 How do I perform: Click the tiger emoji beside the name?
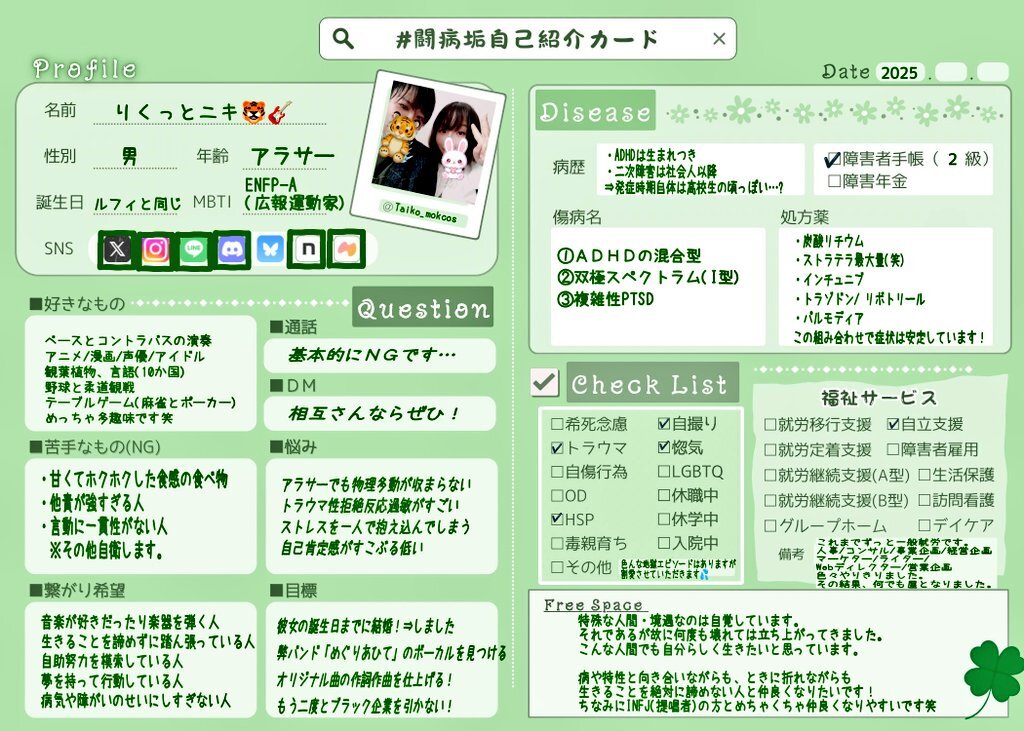pyautogui.click(x=253, y=112)
